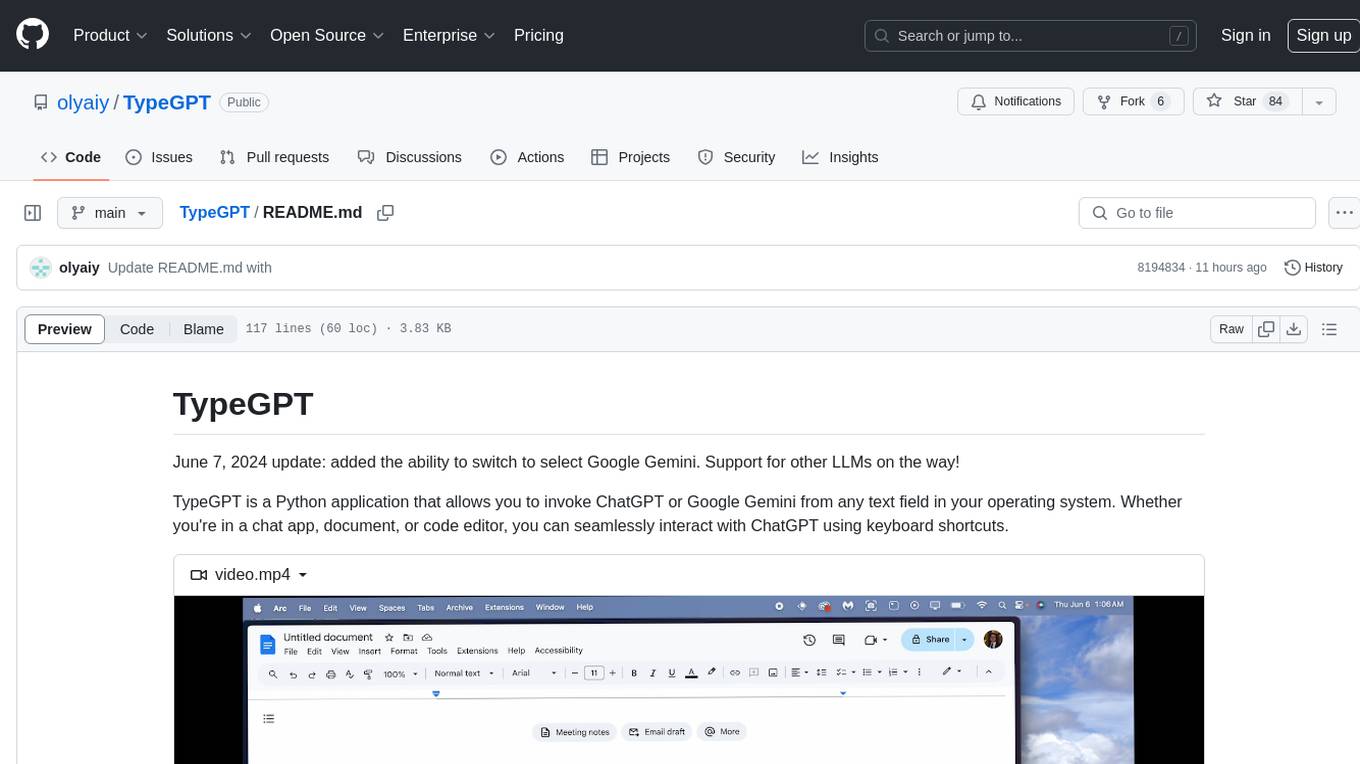Screen dimensions: 1360x764
Task: Open the Update README.md commit message
Action: [189, 268]
